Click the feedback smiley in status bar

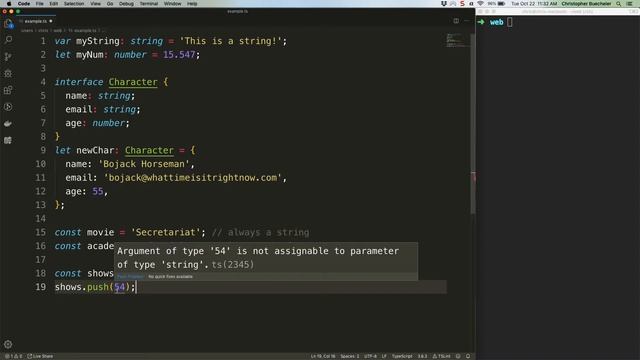(x=458, y=356)
